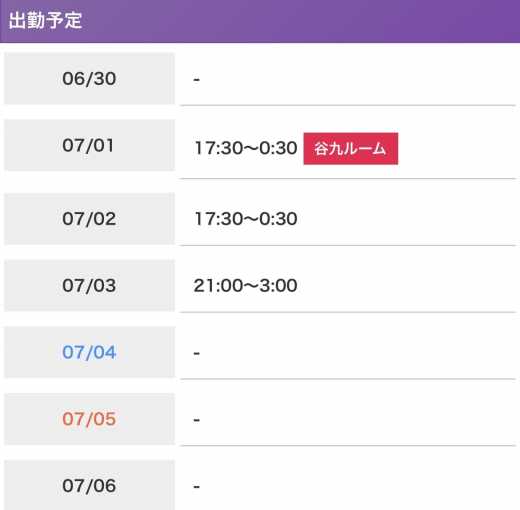Click the 出勤予定 header title
The width and height of the screenshot is (520, 510).
pyautogui.click(x=45, y=20)
